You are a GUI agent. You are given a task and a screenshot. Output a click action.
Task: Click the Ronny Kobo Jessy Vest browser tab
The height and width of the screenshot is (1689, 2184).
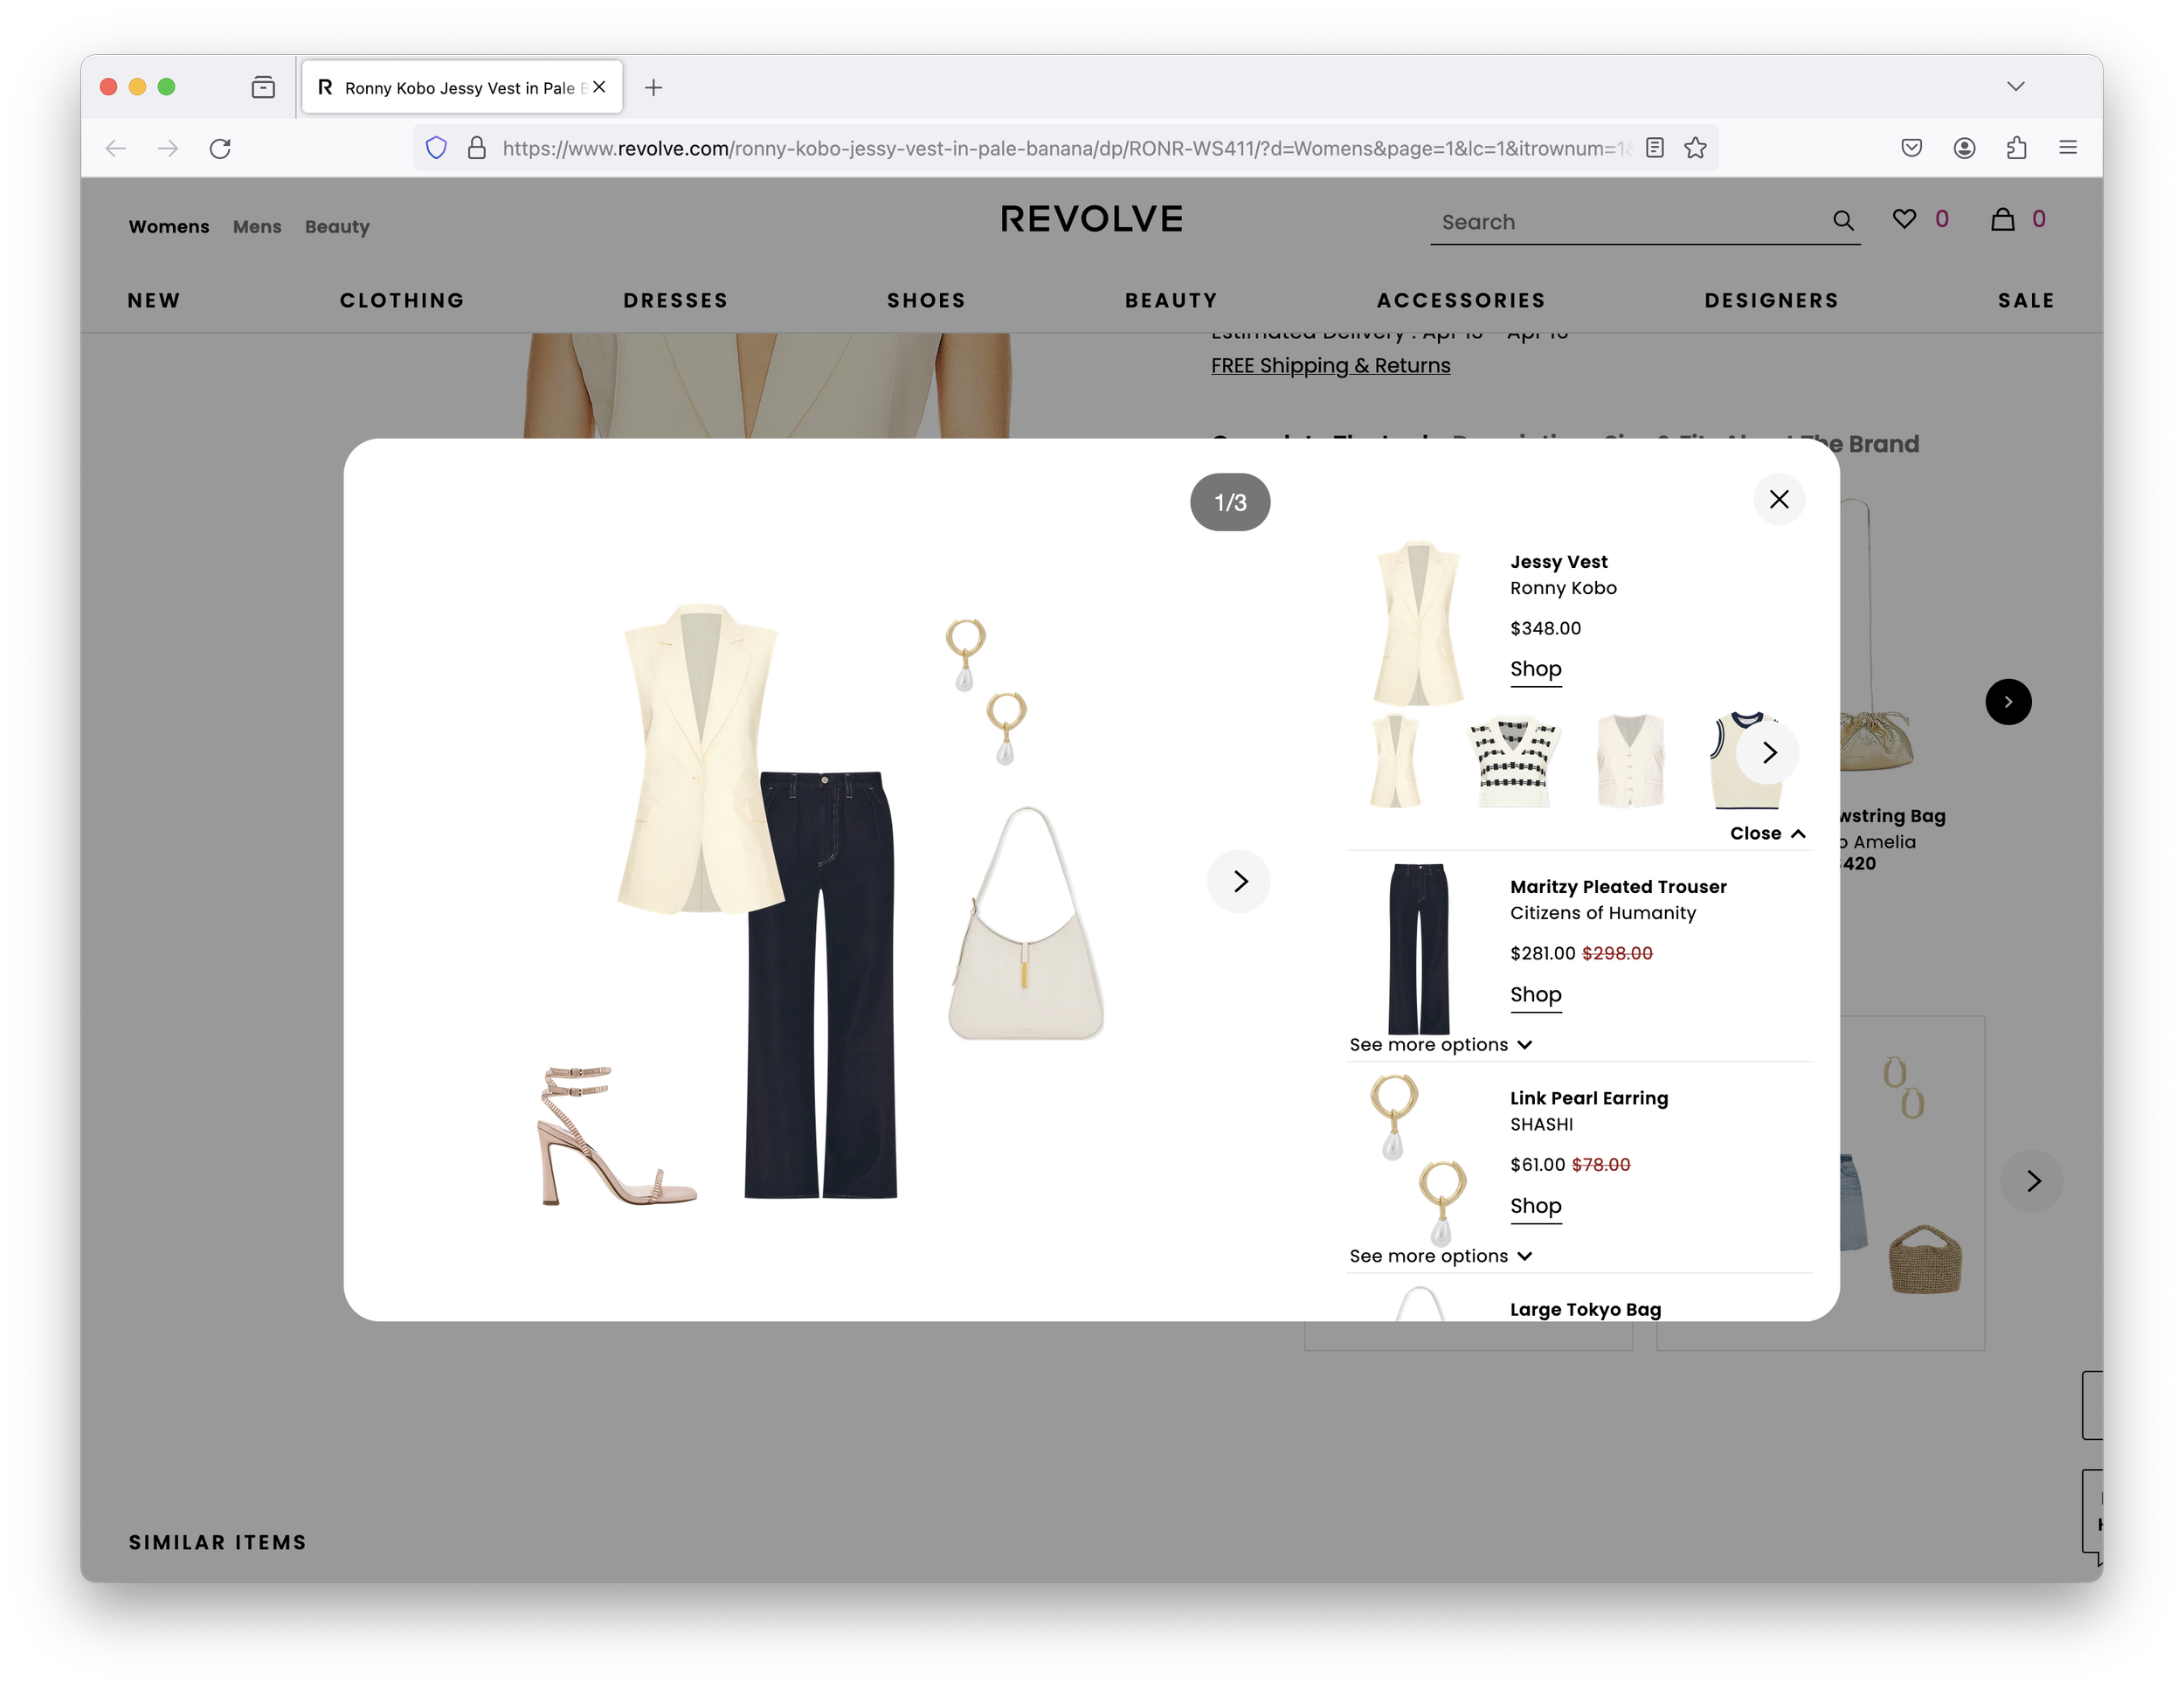(x=462, y=87)
